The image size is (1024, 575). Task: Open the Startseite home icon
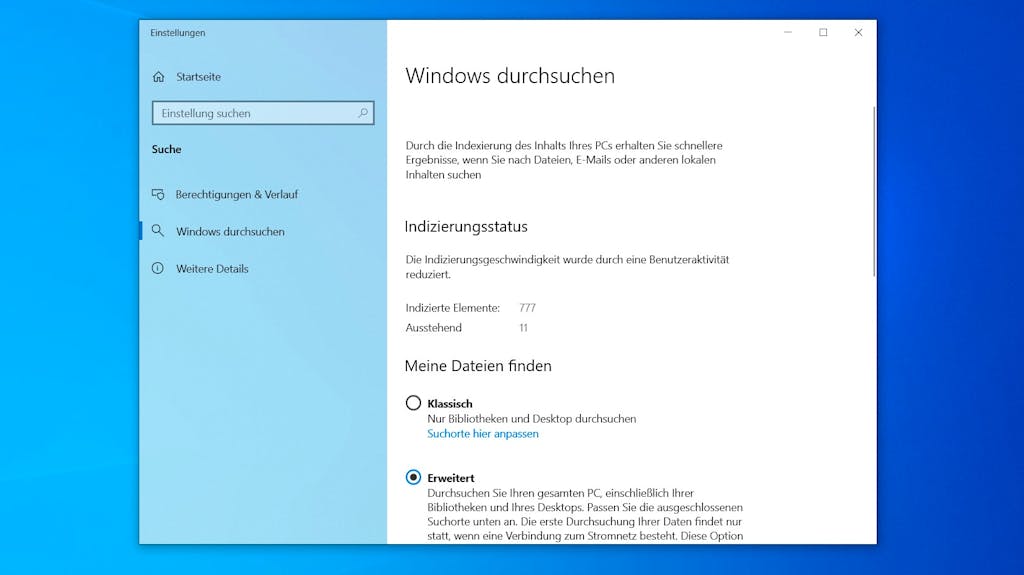tap(159, 77)
